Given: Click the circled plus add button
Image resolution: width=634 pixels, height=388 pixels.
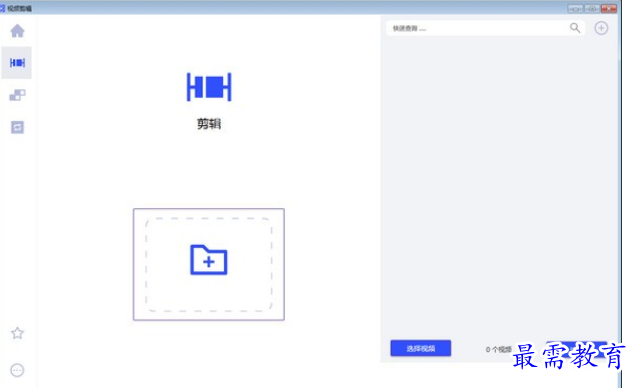Looking at the screenshot, I should (x=601, y=28).
